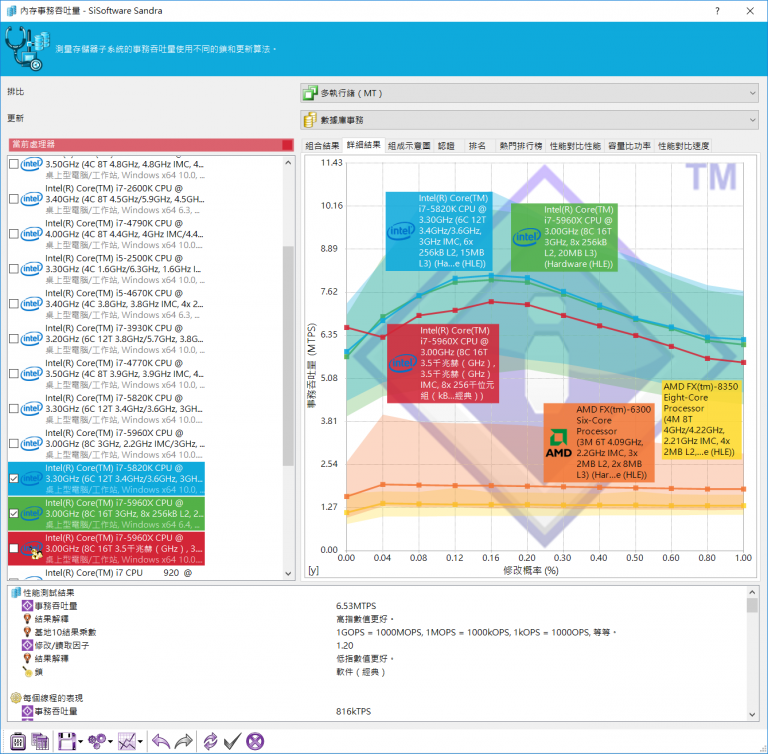768x754 pixels.
Task: Click the results panel scroll down arrow
Action: 752,714
